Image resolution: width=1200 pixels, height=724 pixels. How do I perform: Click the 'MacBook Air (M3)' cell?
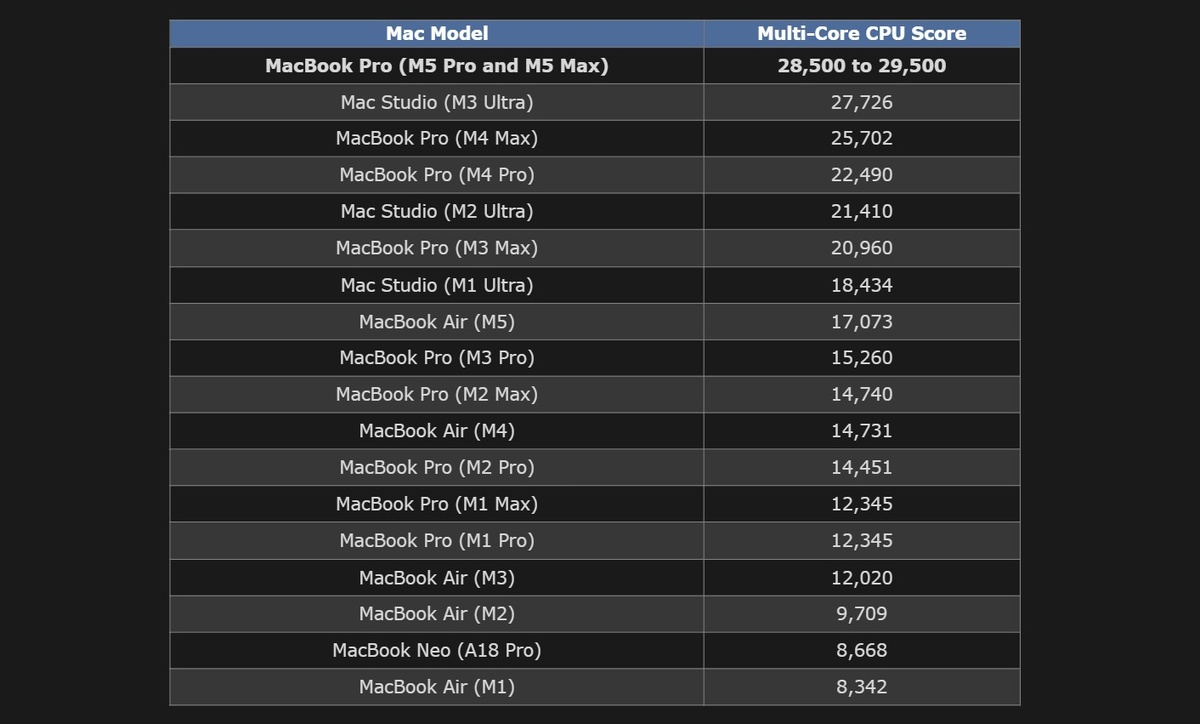437,578
